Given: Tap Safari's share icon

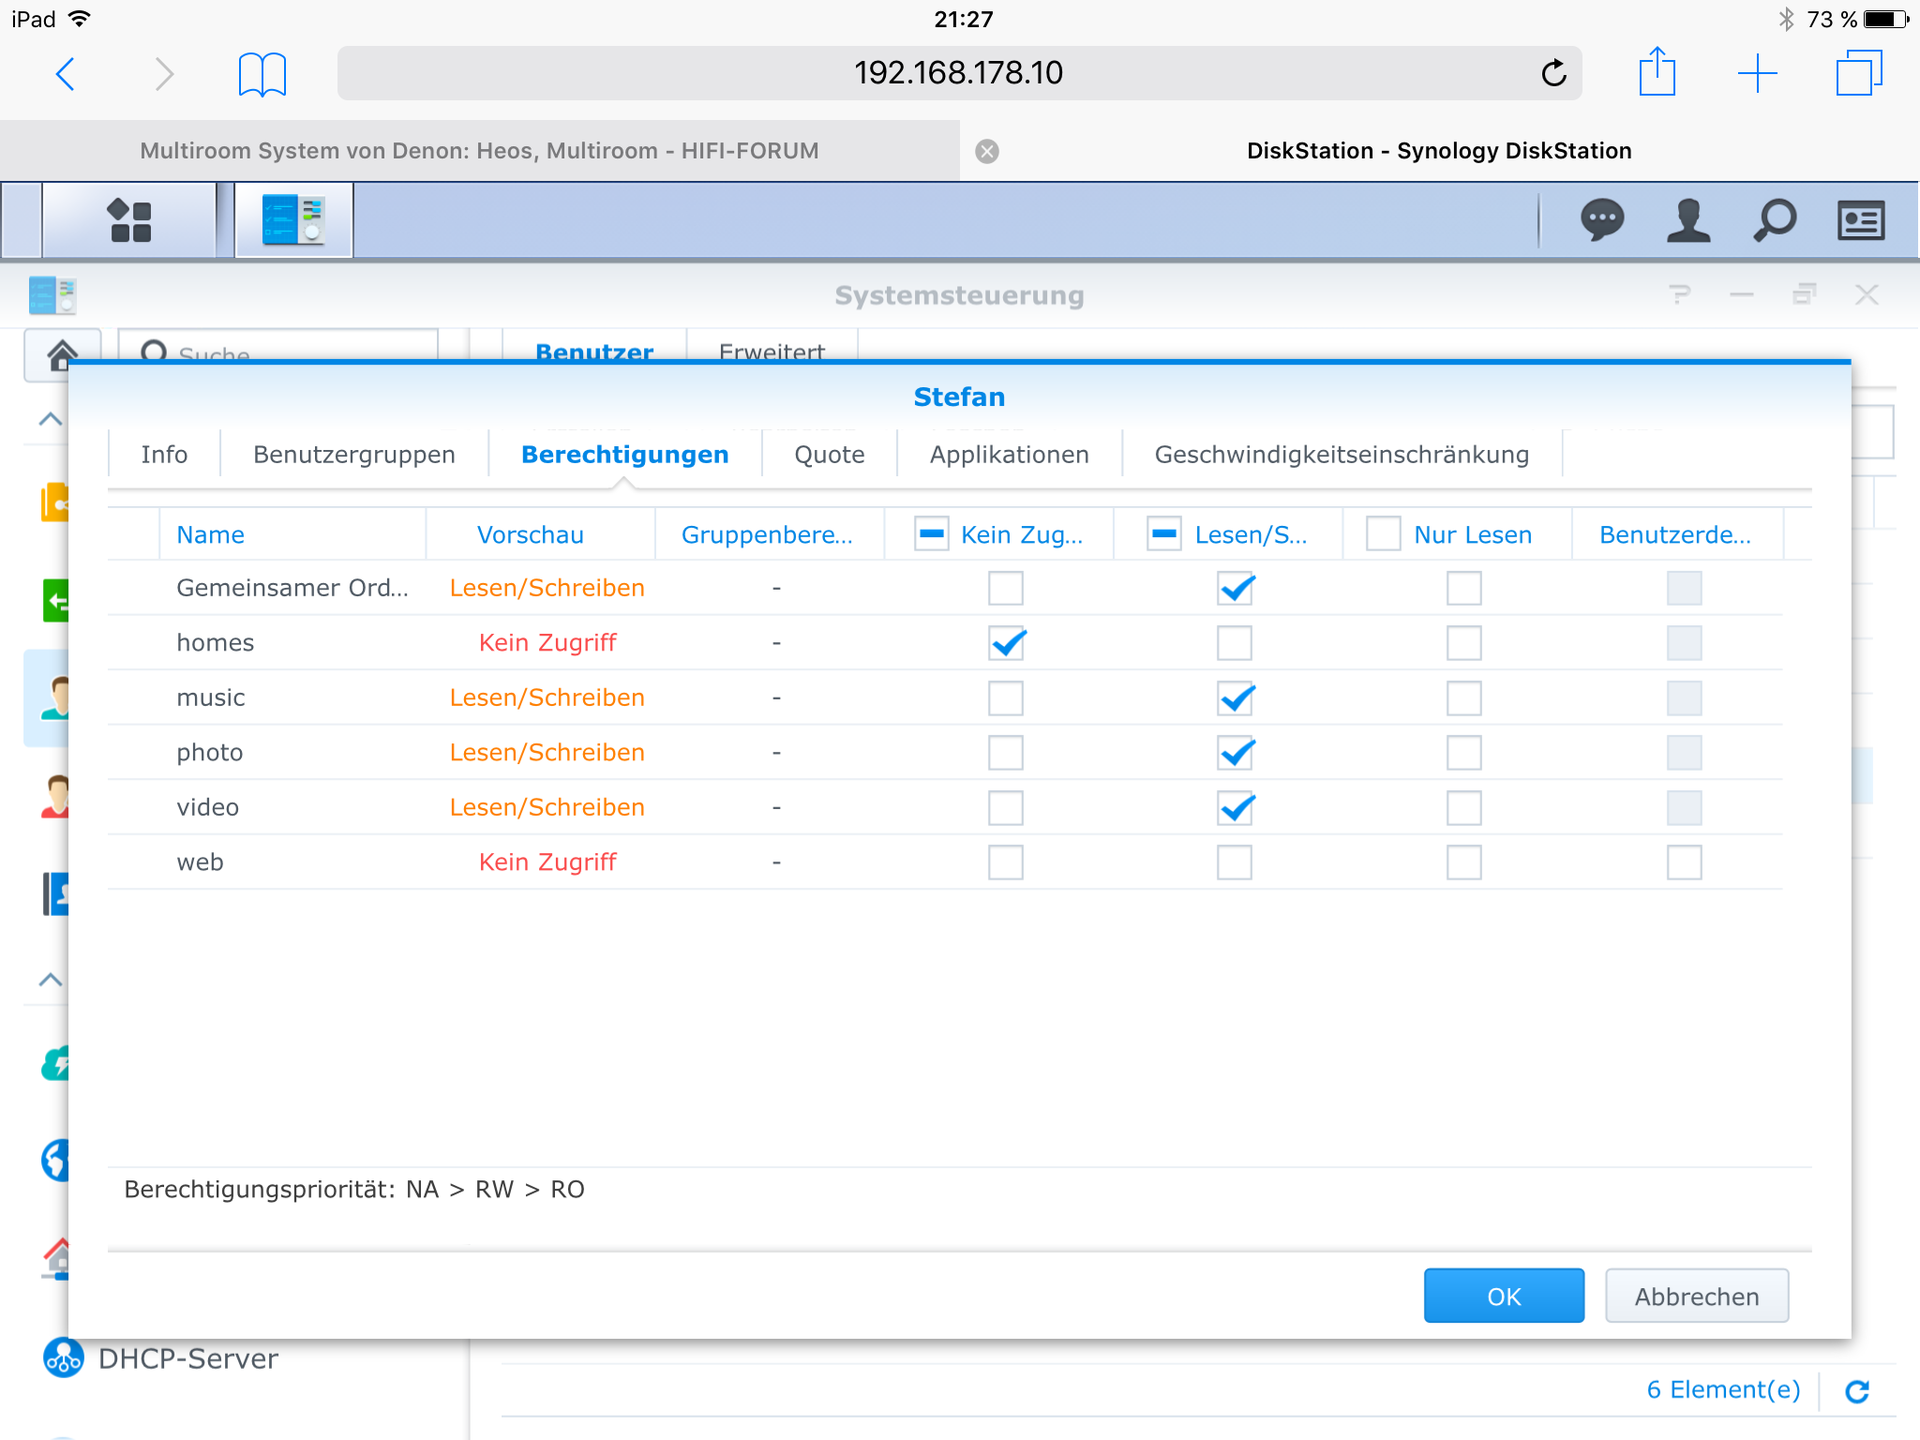Looking at the screenshot, I should pyautogui.click(x=1657, y=73).
